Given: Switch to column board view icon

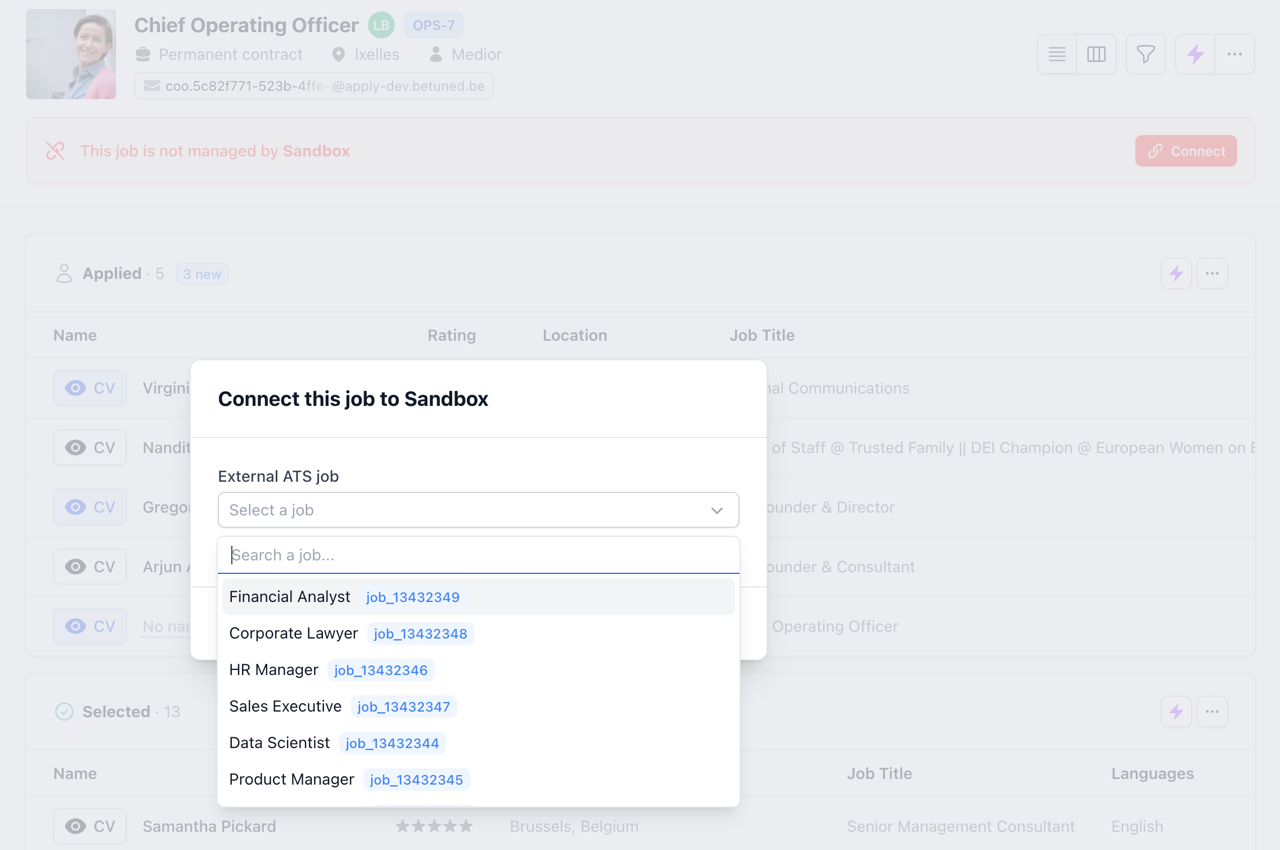Looking at the screenshot, I should point(1096,55).
